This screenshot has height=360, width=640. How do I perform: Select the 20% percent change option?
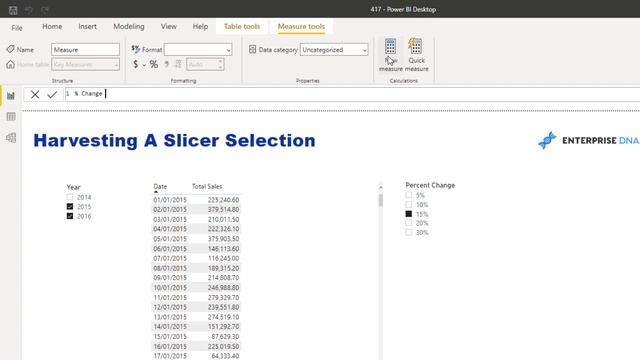(x=409, y=223)
